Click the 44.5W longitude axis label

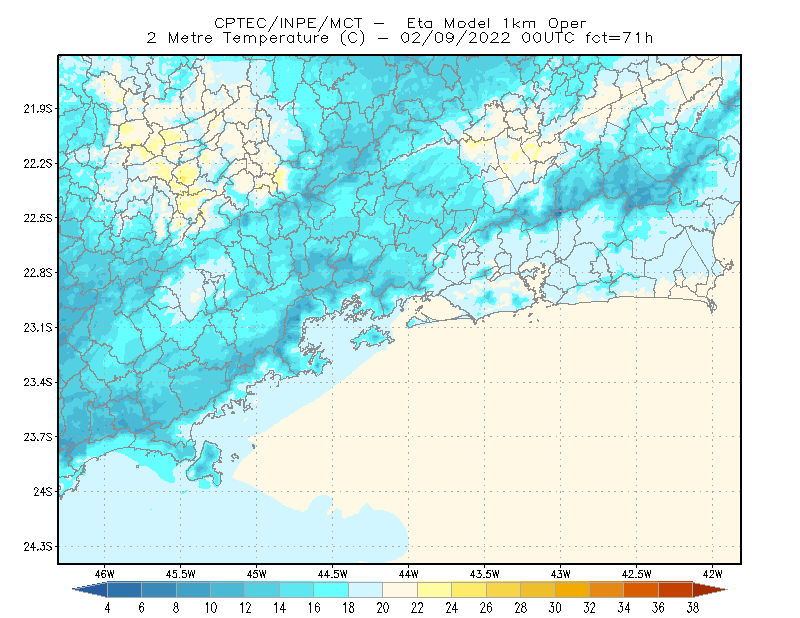[333, 574]
